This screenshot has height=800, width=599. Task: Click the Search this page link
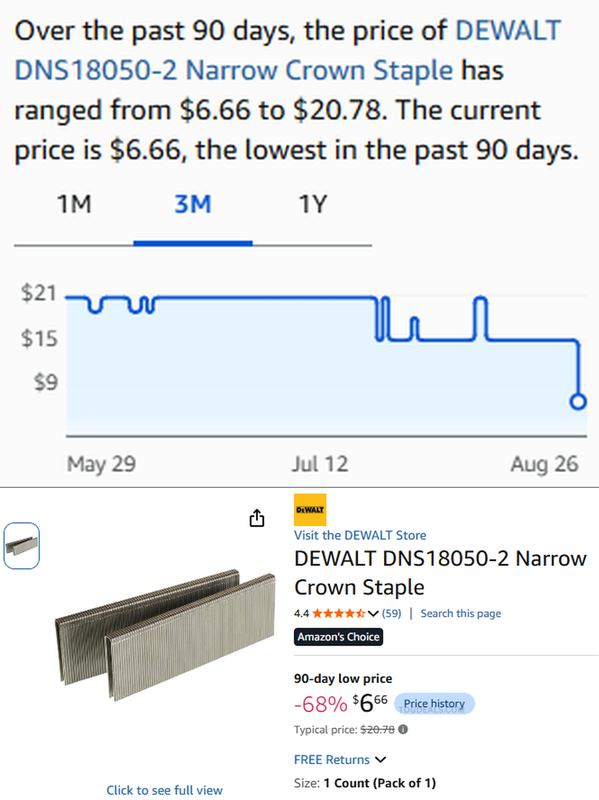click(x=461, y=613)
